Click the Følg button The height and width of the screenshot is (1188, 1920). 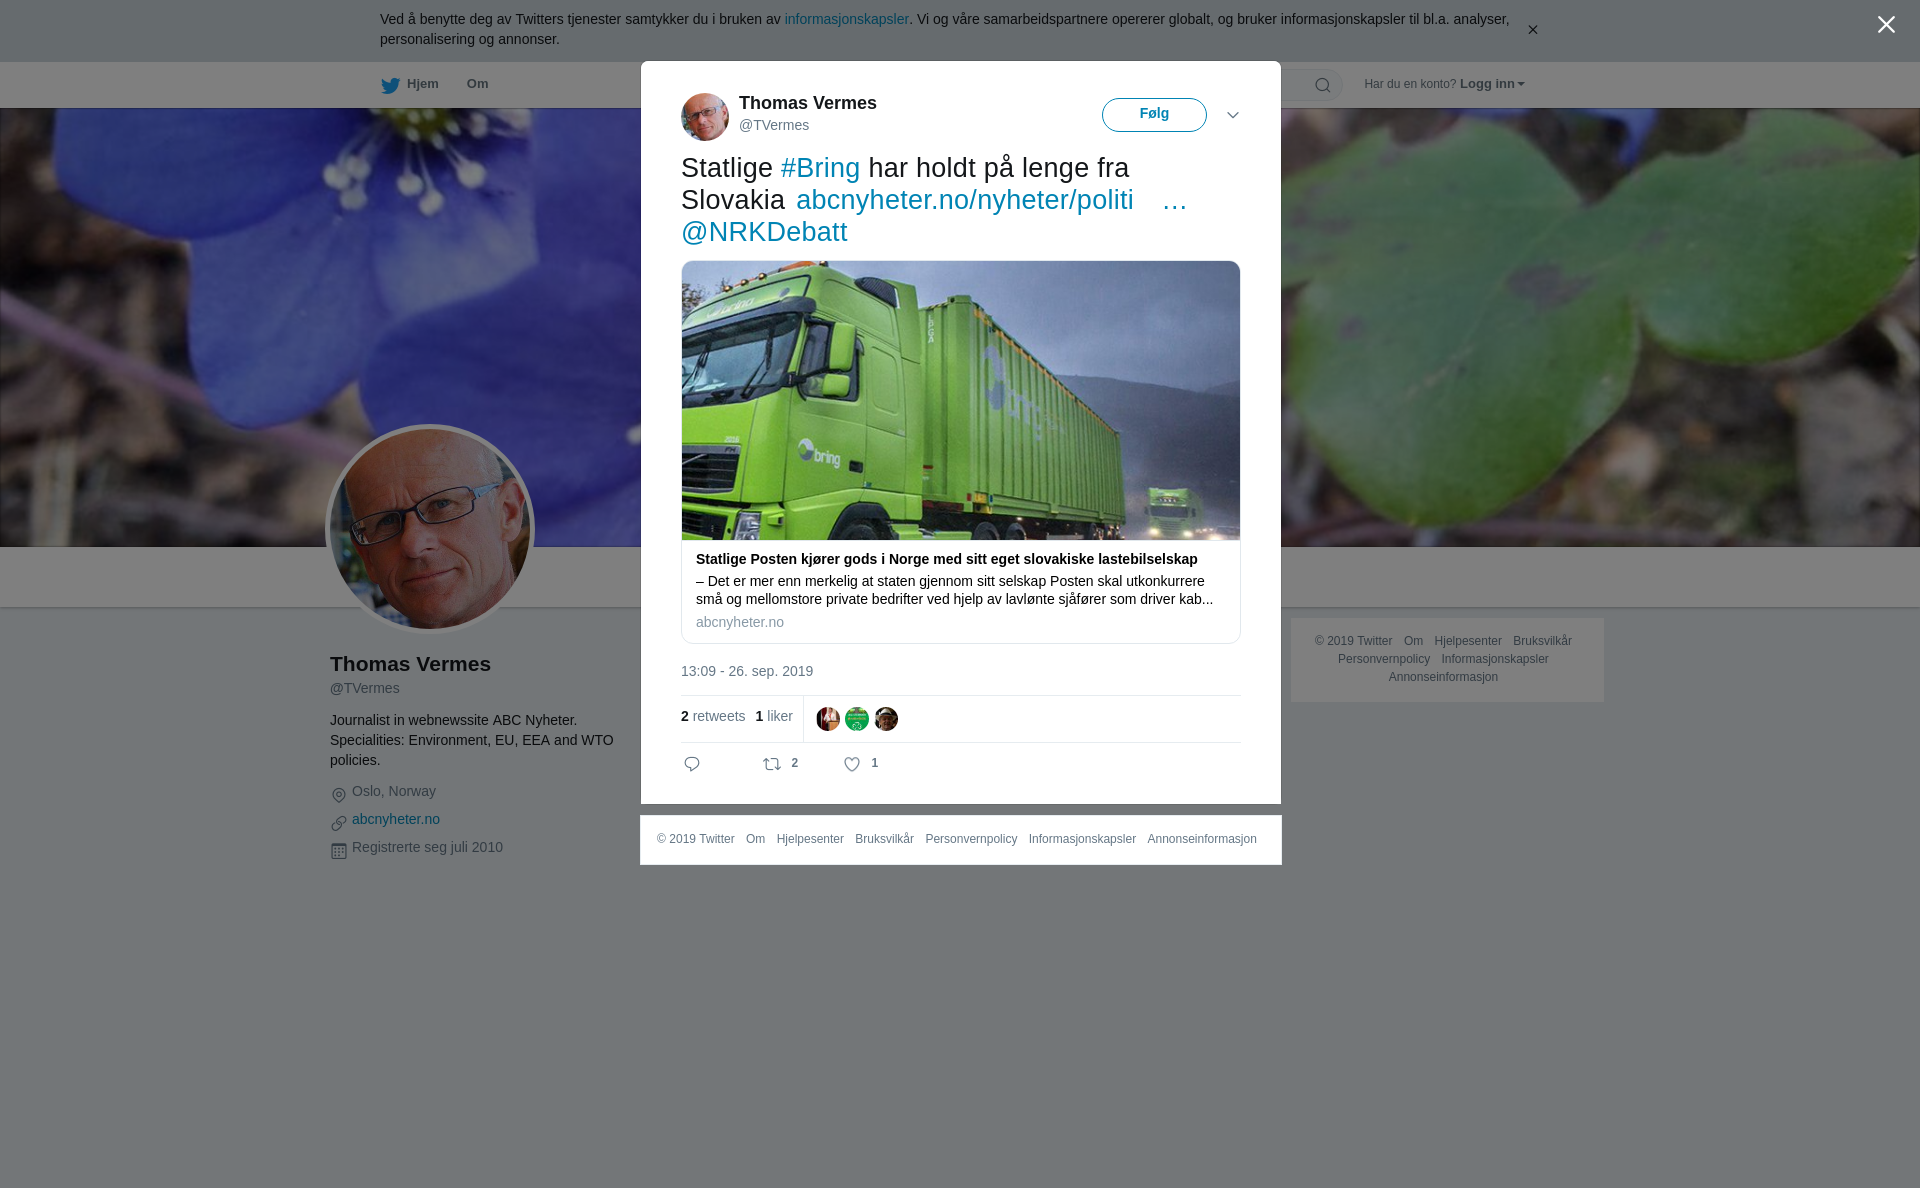point(1154,115)
